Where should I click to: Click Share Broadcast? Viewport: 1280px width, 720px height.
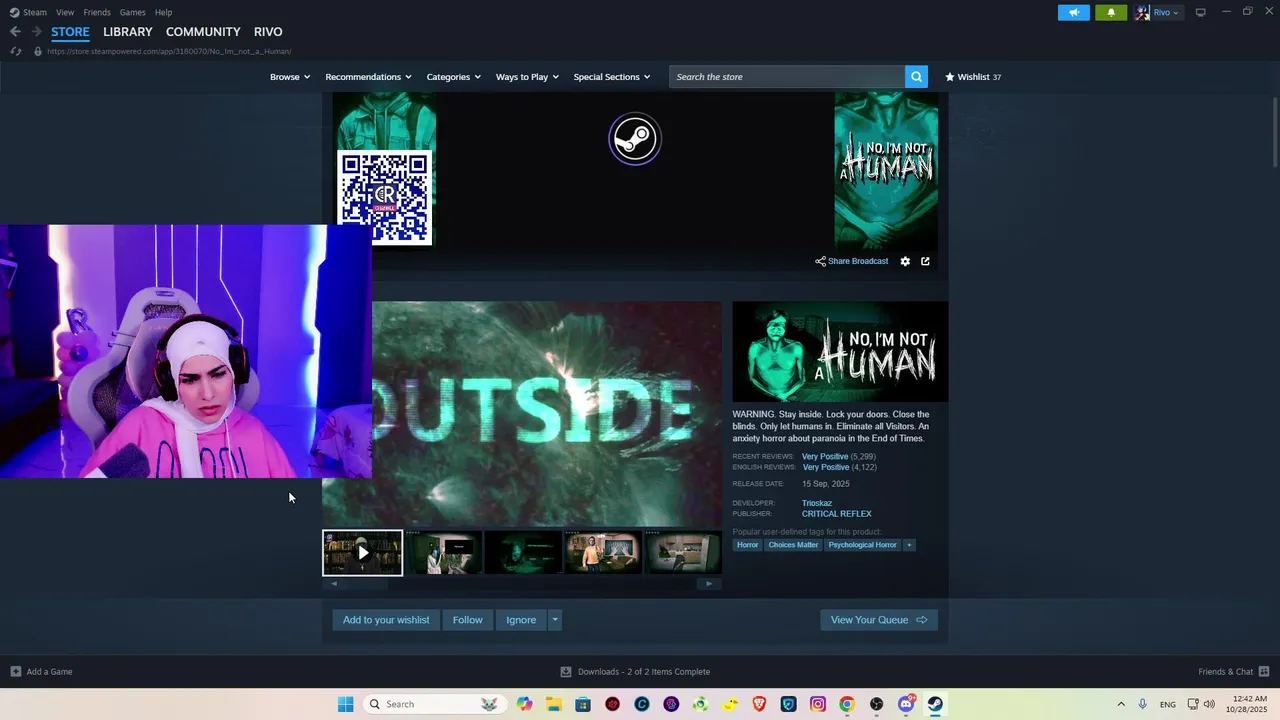coord(851,261)
